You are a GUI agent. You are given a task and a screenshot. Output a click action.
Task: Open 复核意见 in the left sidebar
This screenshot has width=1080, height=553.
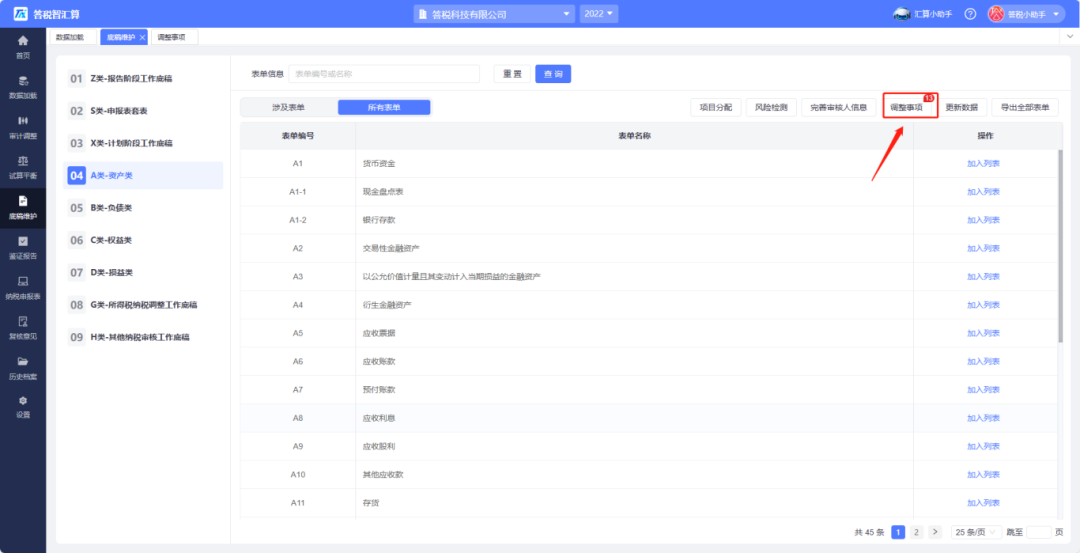(x=23, y=328)
